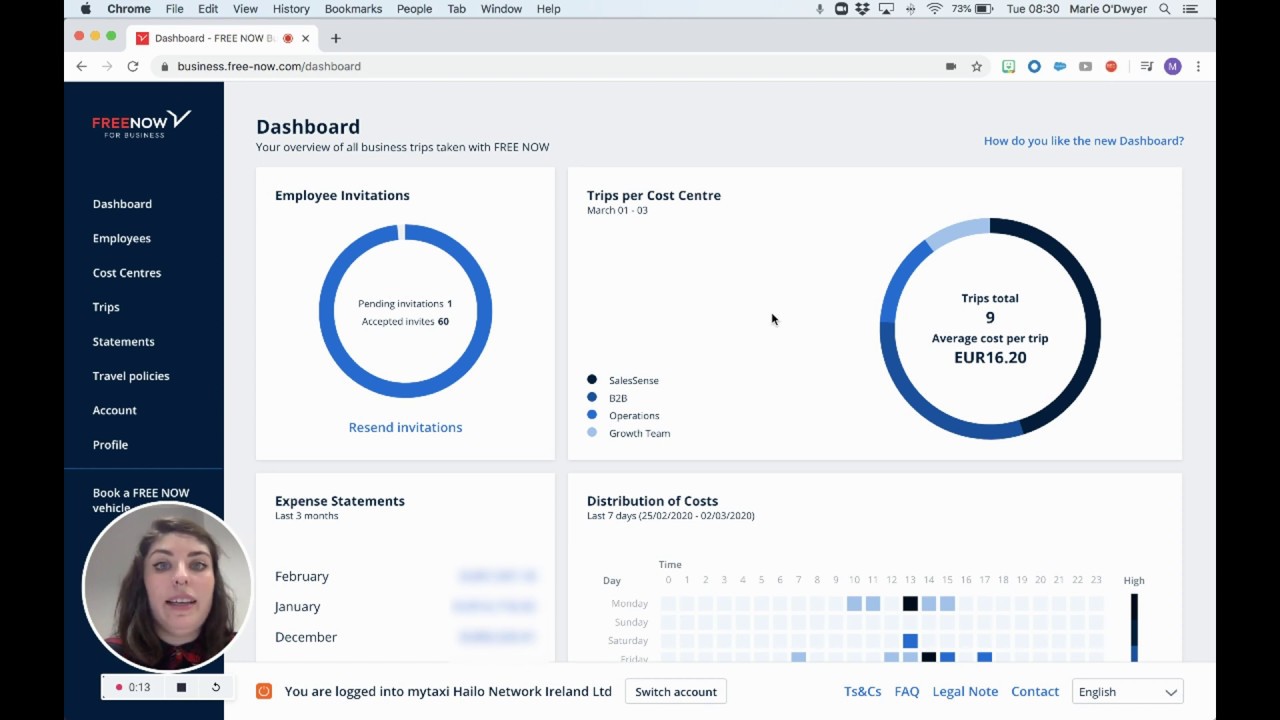Open the Chrome three-dot menu
This screenshot has height=720, width=1280.
point(1198,66)
